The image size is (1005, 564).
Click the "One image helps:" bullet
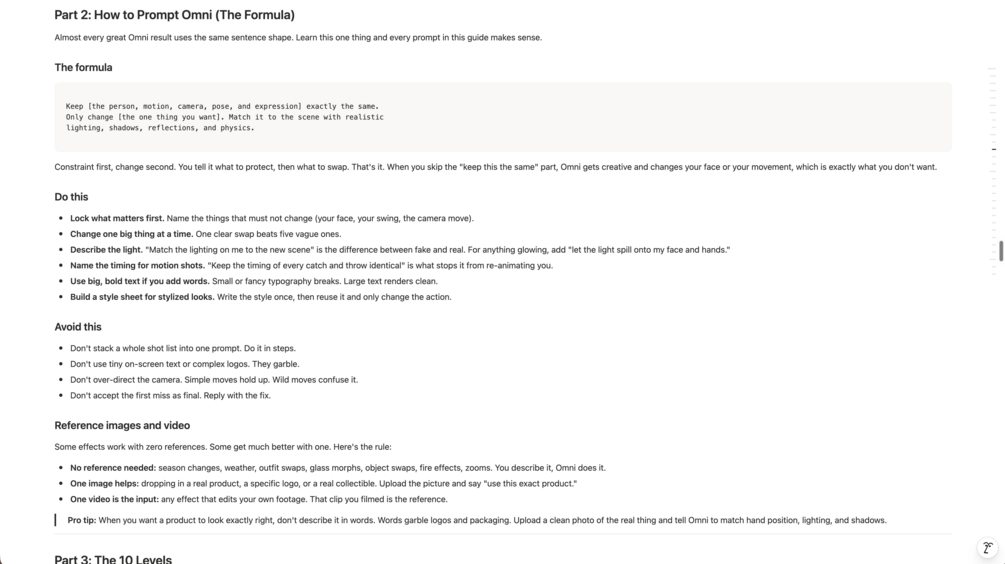(323, 484)
